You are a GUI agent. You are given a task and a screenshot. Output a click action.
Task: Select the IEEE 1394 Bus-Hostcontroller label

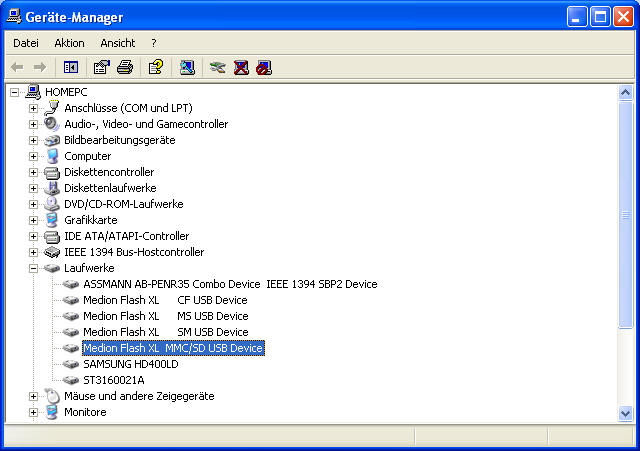pyautogui.click(x=134, y=252)
